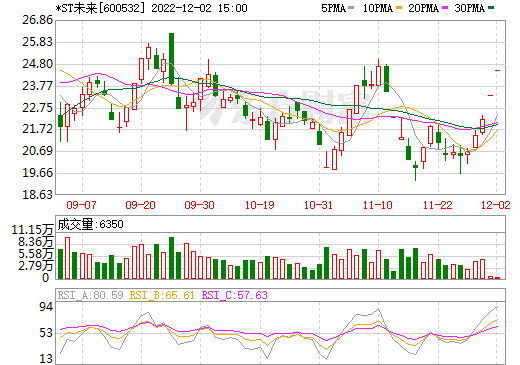This screenshot has height=365, width=520.
Task: Click the tallest green candlestick near 25.83
Action: [x=171, y=59]
